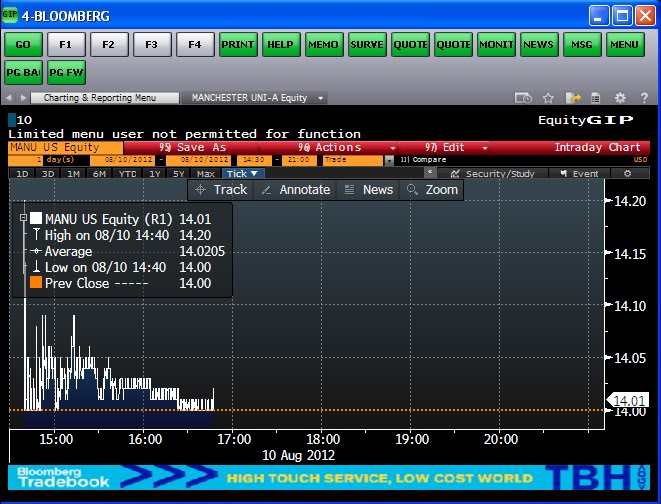Click the Average 14.0205 legend row
This screenshot has height=504, width=661.
(128, 251)
